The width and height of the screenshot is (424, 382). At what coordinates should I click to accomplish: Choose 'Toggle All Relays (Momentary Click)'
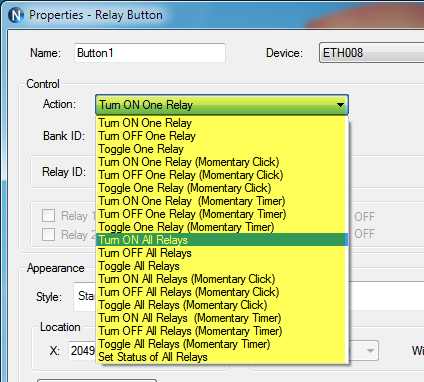[x=222, y=305]
